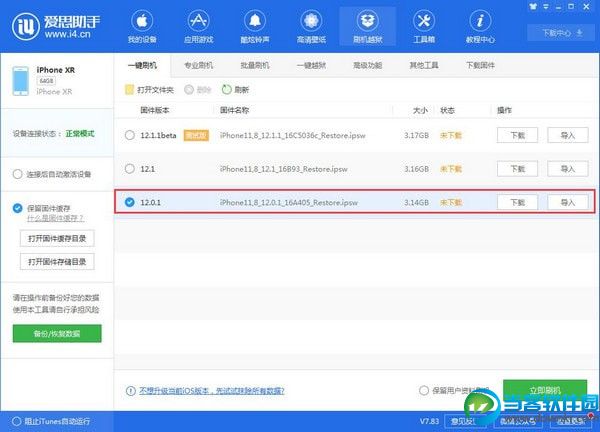Click 下载 for 12.1 firmware
The image size is (600, 432).
(517, 169)
